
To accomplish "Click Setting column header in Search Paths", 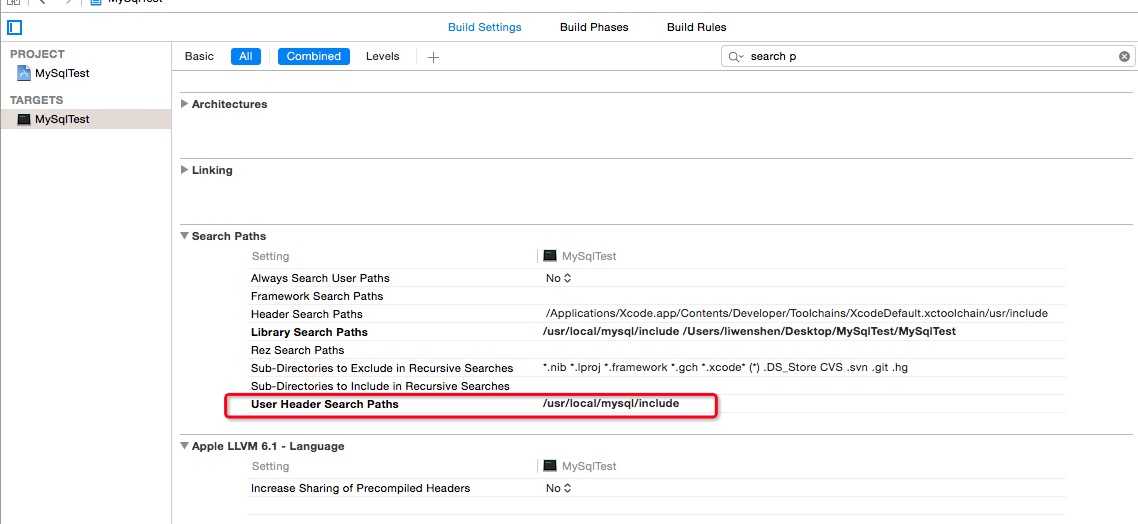I will coord(271,256).
